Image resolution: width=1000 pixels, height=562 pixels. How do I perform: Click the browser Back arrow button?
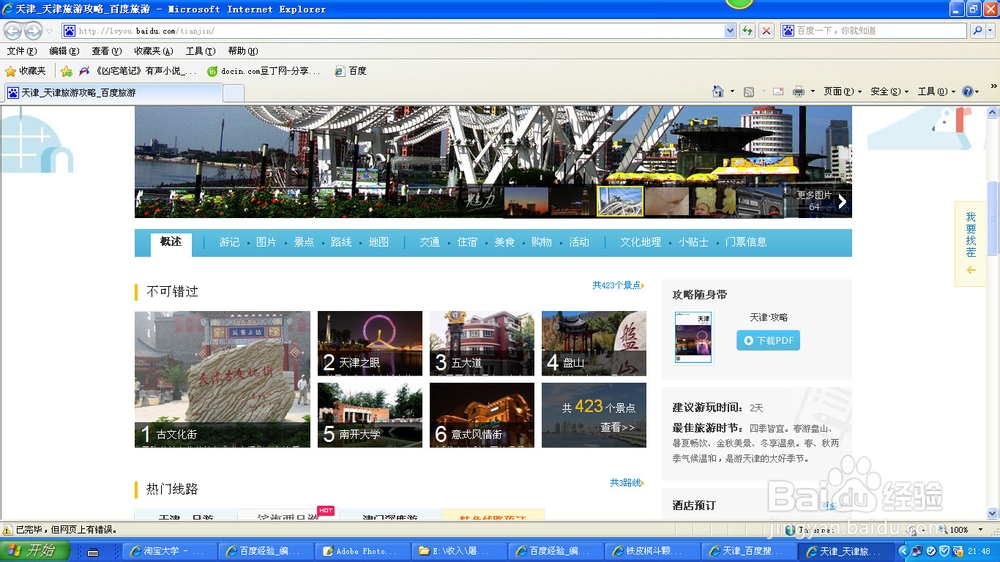point(13,30)
